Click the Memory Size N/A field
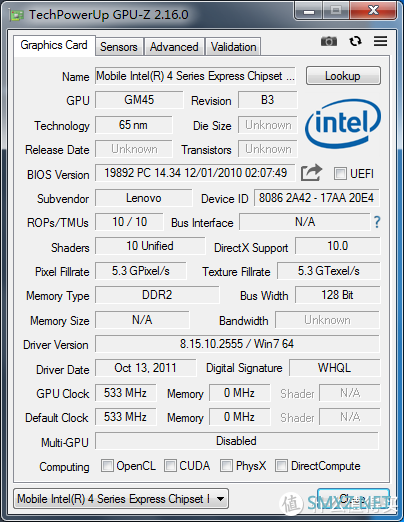The image size is (404, 522). coord(142,320)
